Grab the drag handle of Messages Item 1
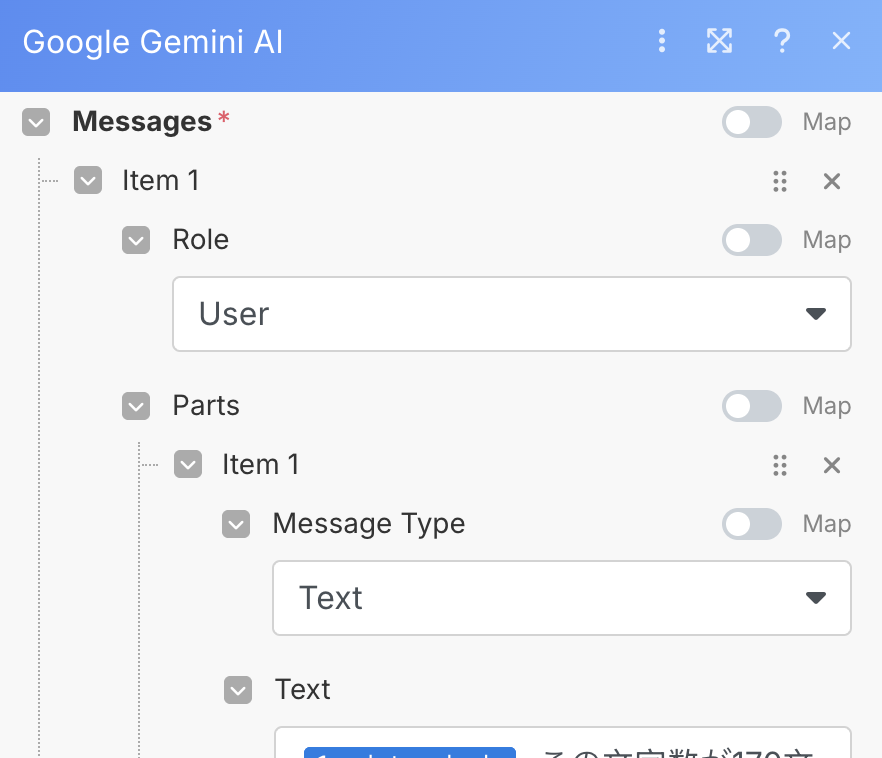The width and height of the screenshot is (882, 758). pos(780,181)
